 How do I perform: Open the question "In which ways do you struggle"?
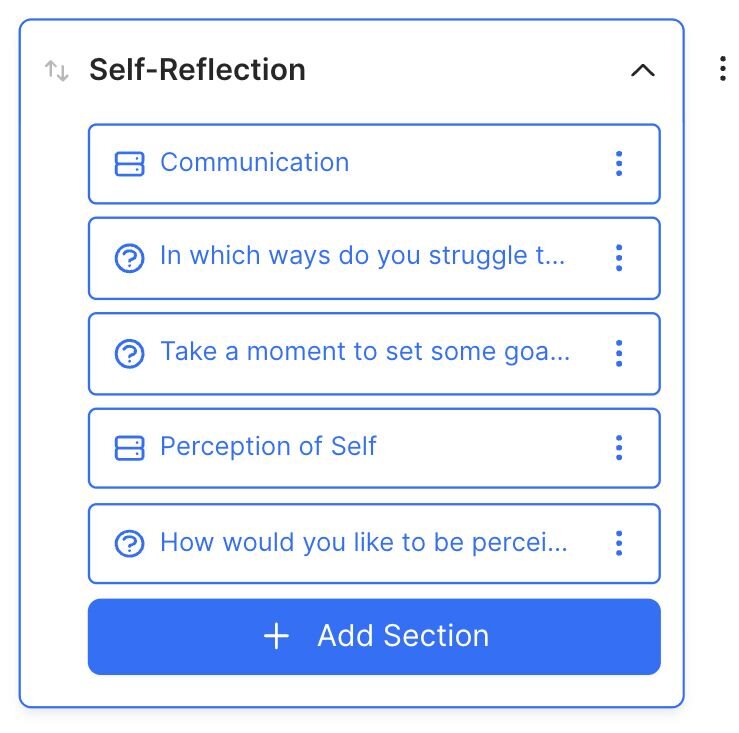pos(362,257)
